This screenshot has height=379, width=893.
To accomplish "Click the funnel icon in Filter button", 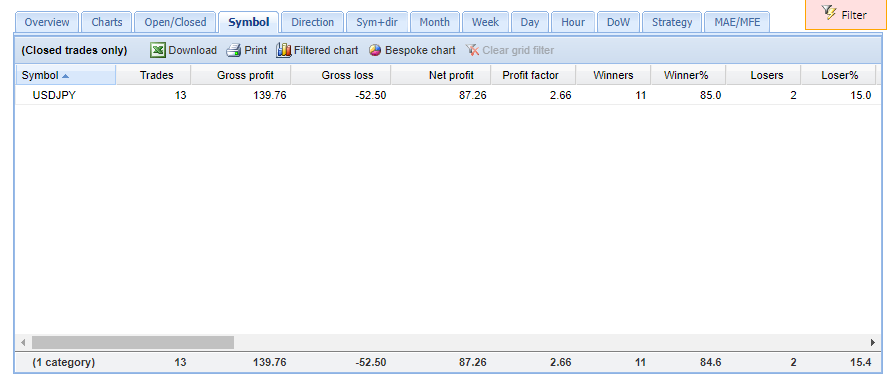I will [x=828, y=11].
